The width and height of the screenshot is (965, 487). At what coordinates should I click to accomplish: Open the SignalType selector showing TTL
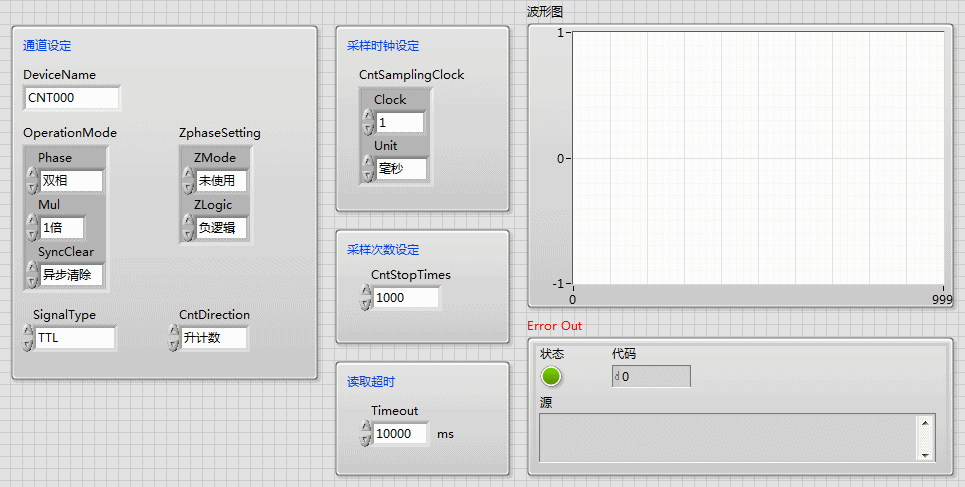coord(75,338)
